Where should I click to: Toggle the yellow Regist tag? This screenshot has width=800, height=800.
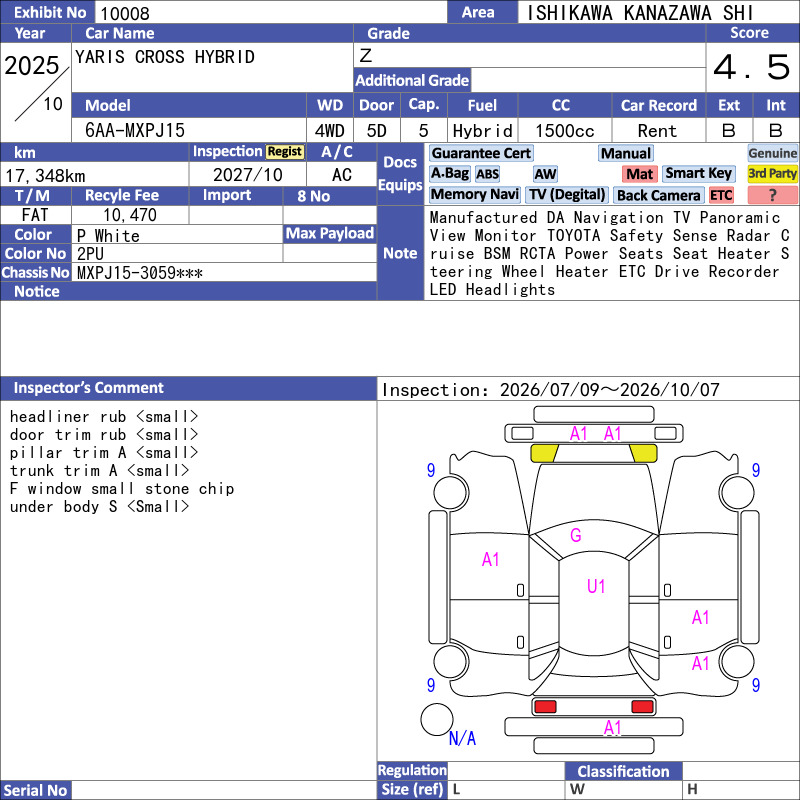pos(285,152)
